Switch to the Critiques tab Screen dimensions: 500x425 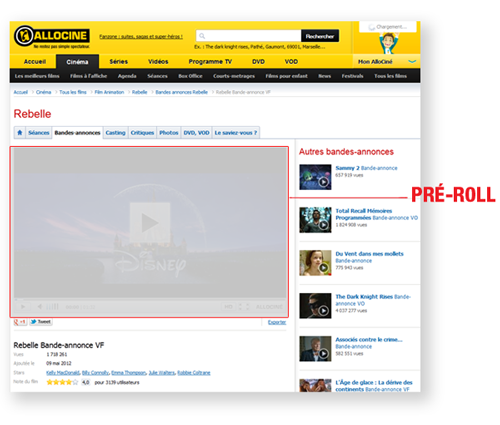[142, 133]
